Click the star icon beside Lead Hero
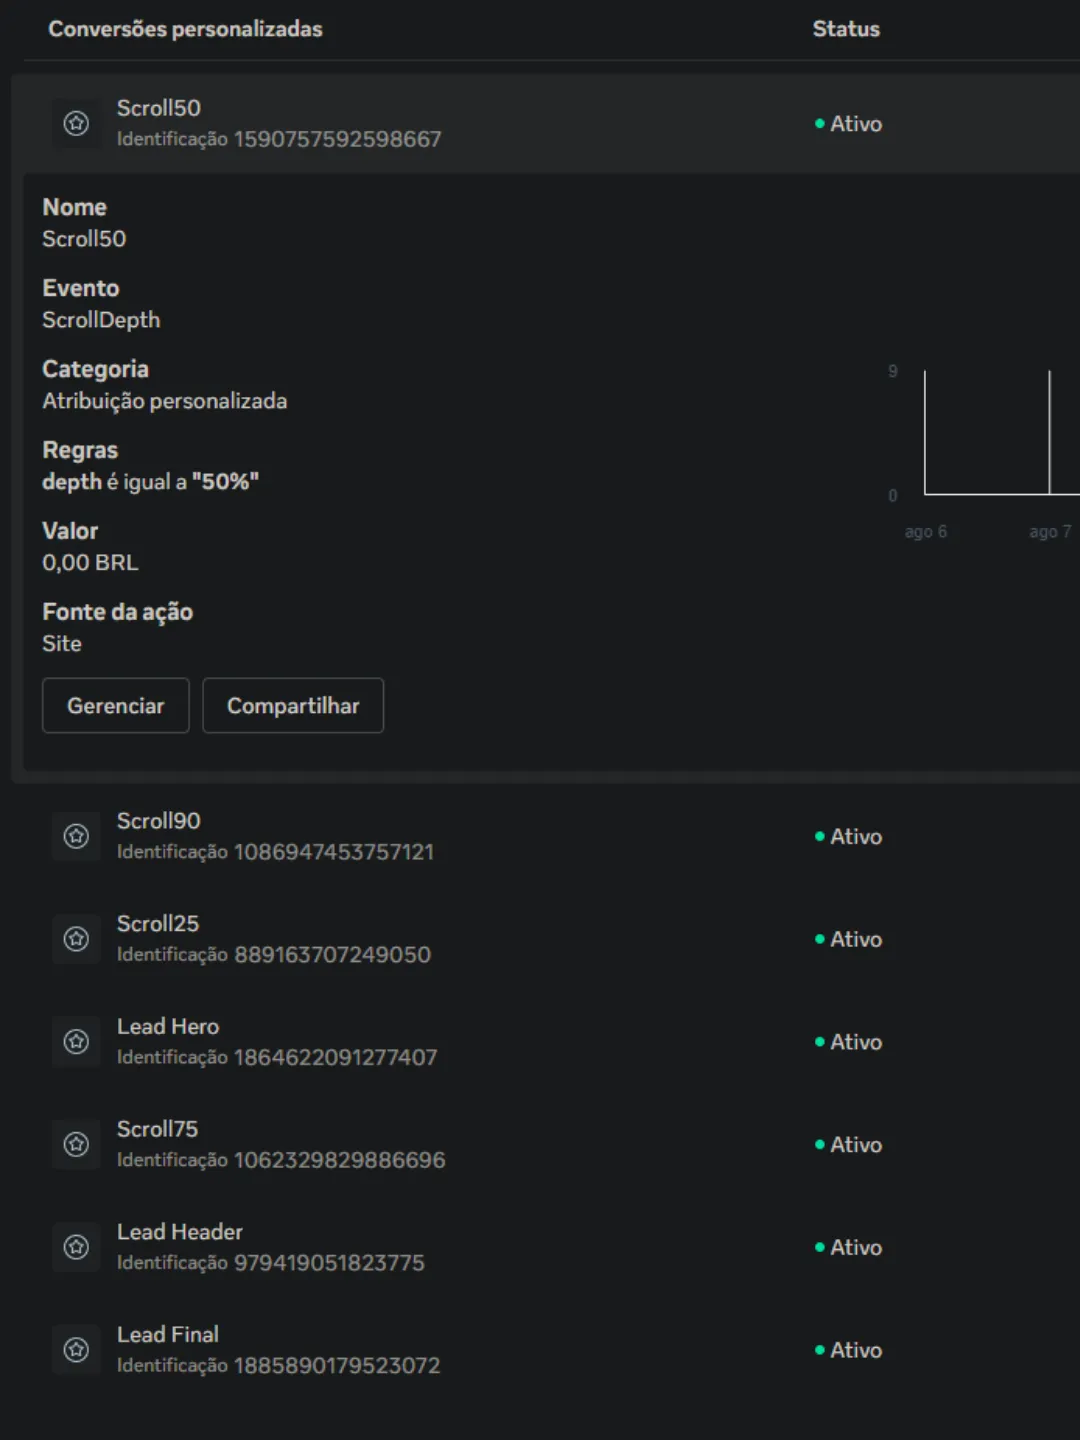 (x=76, y=1042)
